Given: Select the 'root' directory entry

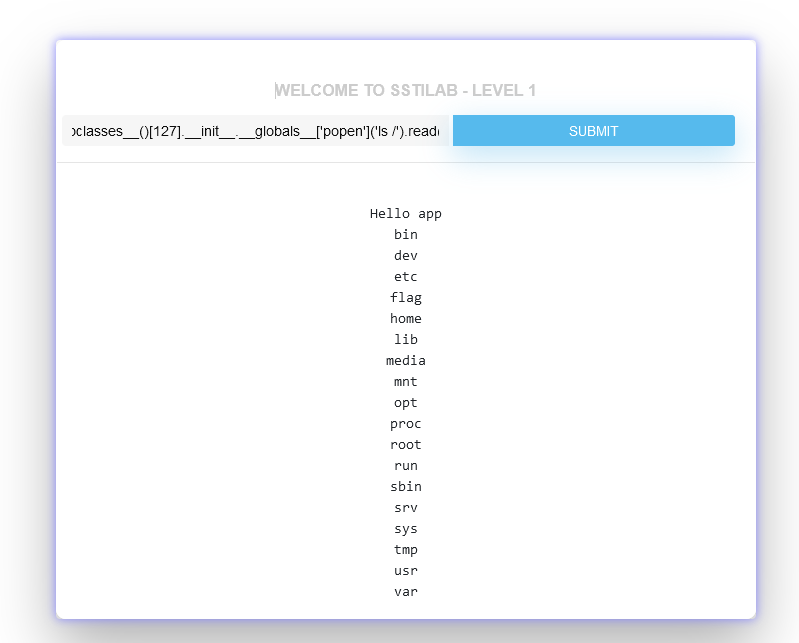Looking at the screenshot, I should 406,444.
